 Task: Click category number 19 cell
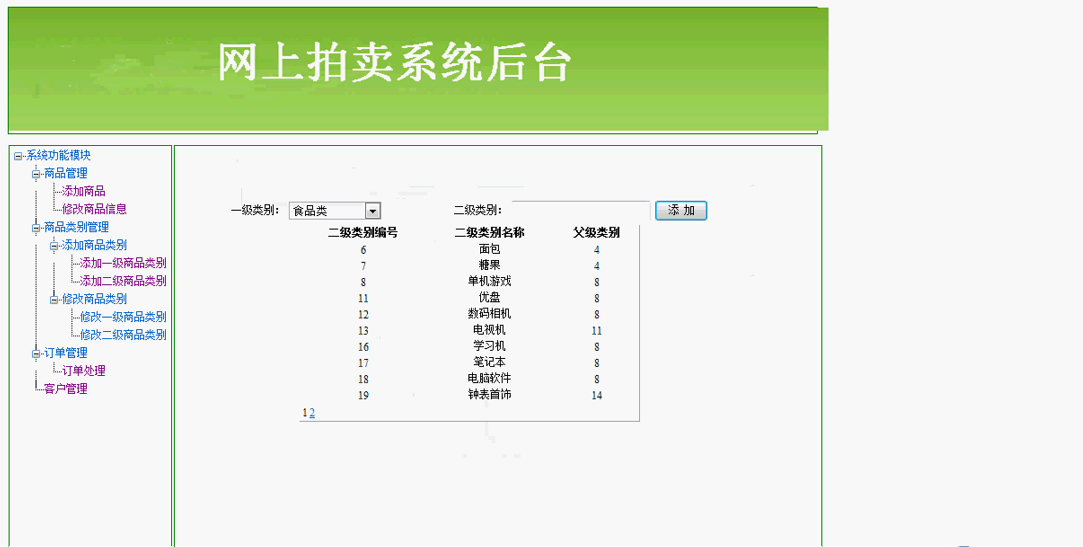tap(363, 396)
